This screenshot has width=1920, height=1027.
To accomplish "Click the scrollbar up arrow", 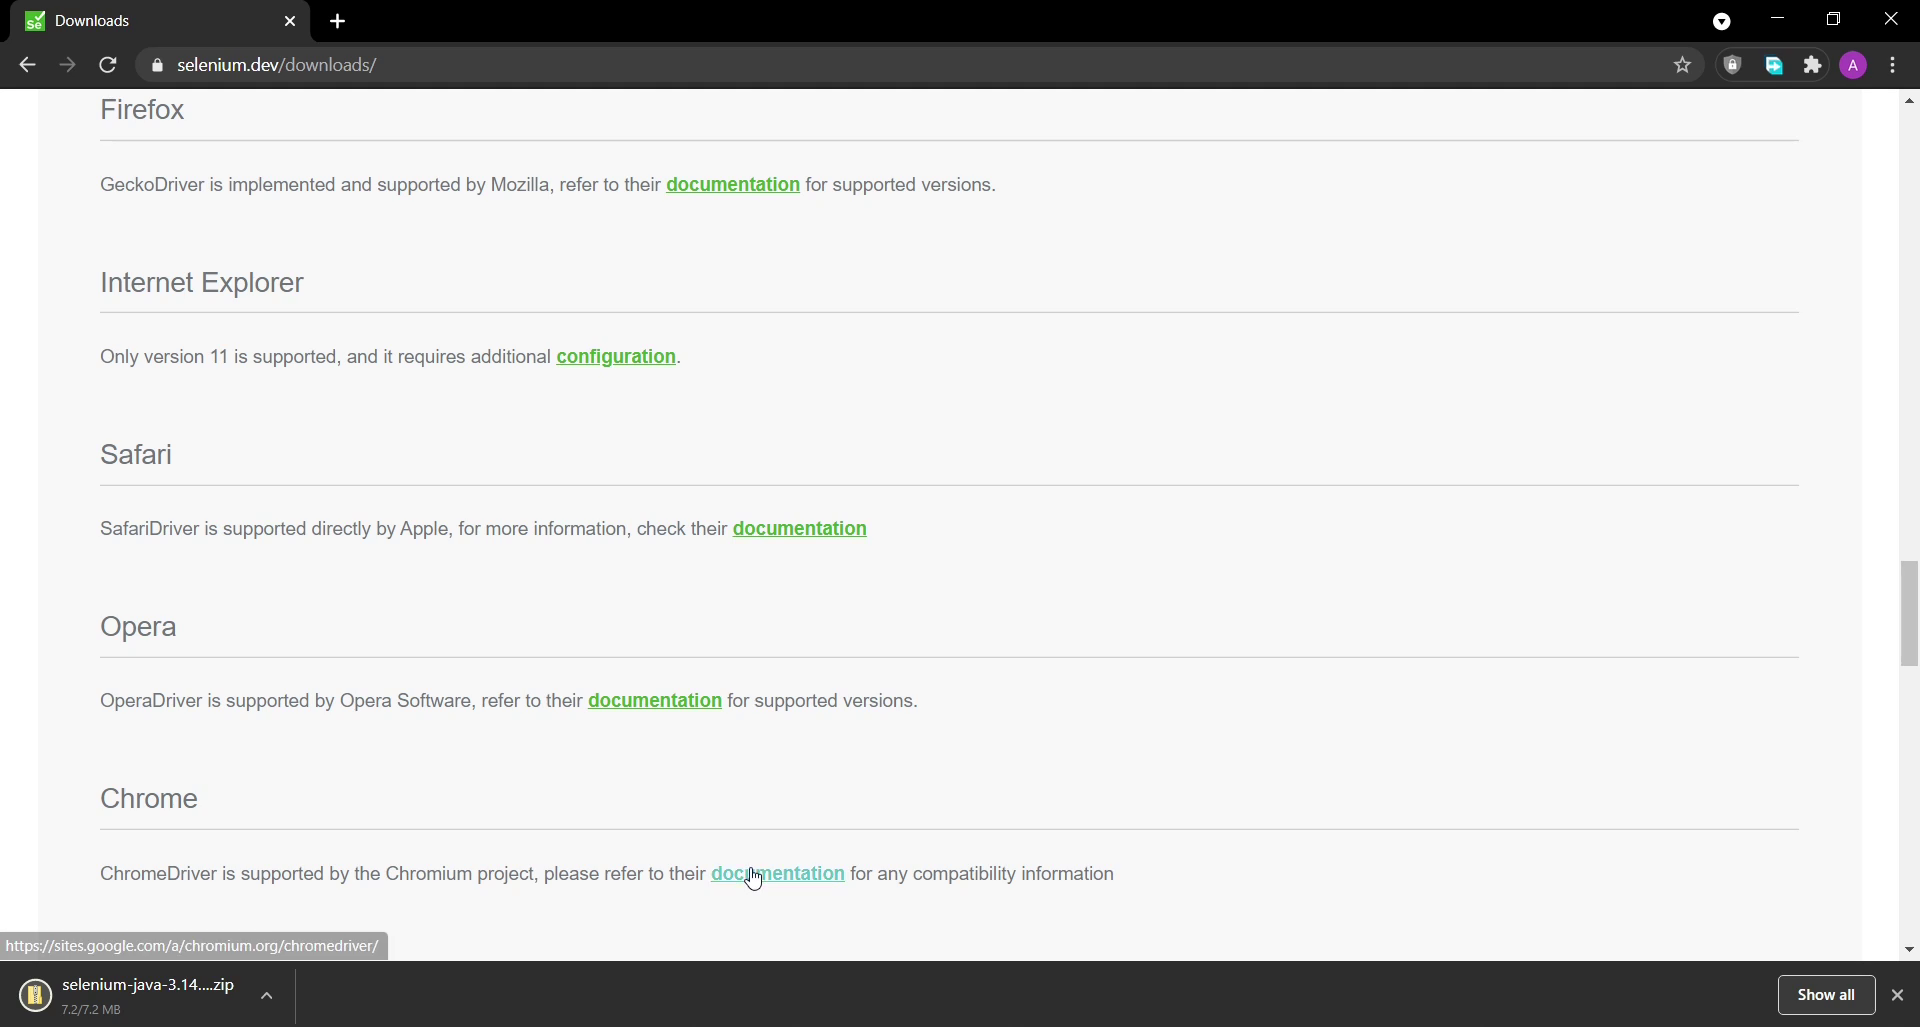I will (1909, 101).
